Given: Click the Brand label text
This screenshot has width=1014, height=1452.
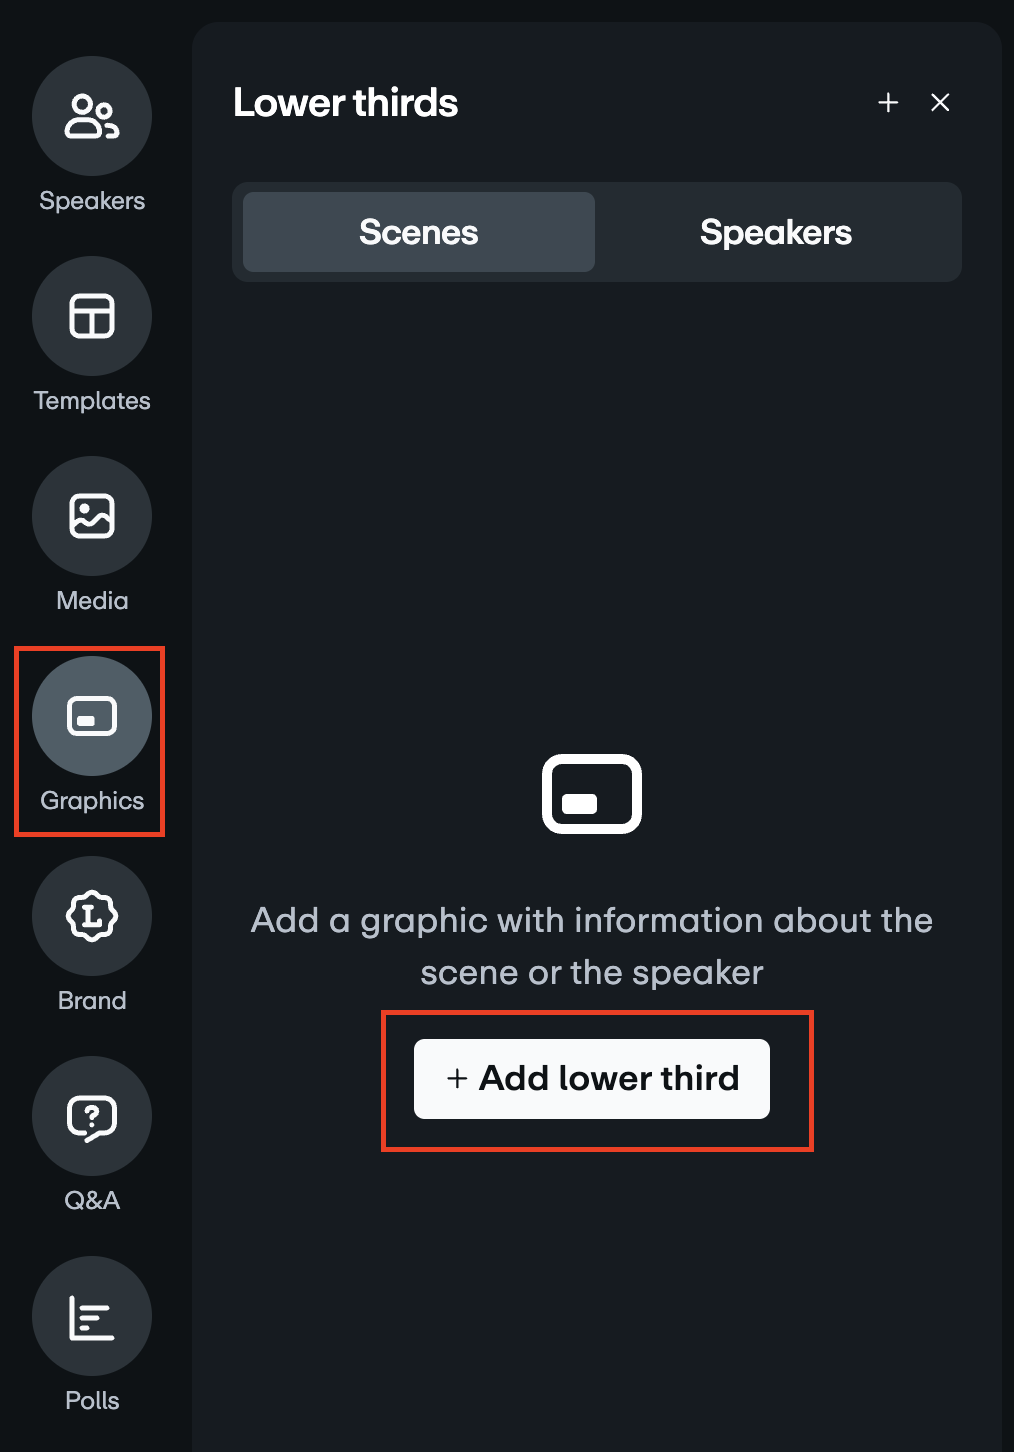Looking at the screenshot, I should pyautogui.click(x=91, y=1000).
